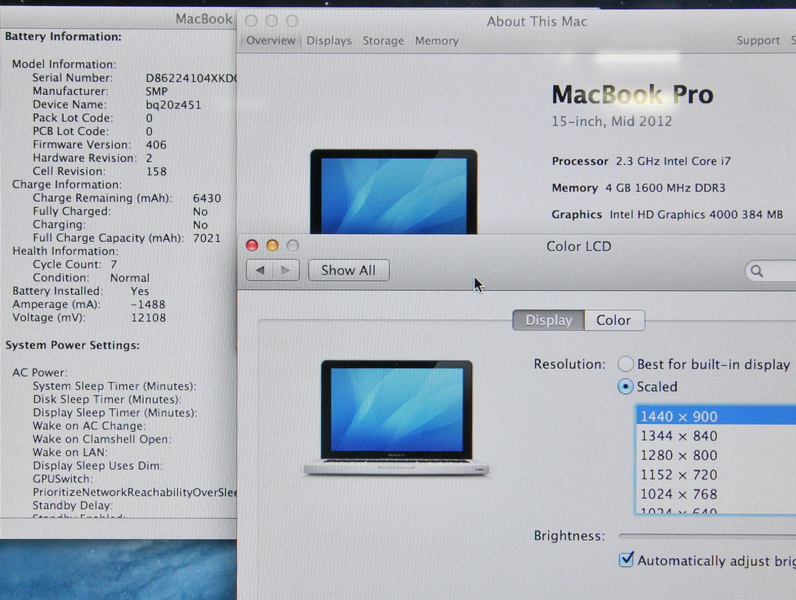Switch to the Color tab in Color LCD
The image size is (796, 600).
pyautogui.click(x=614, y=320)
